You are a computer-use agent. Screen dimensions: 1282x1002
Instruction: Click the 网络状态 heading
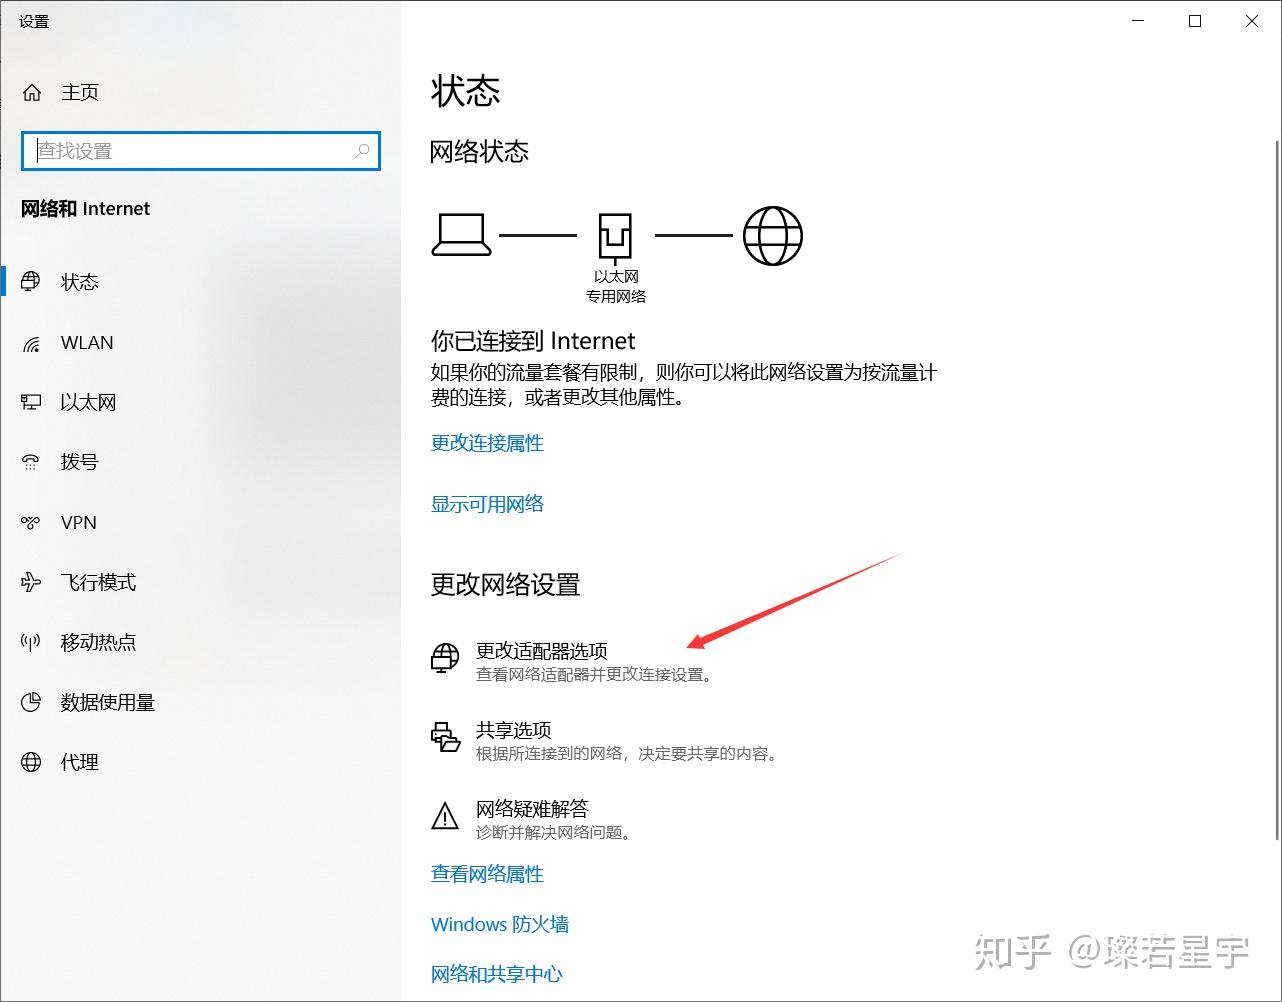click(479, 152)
